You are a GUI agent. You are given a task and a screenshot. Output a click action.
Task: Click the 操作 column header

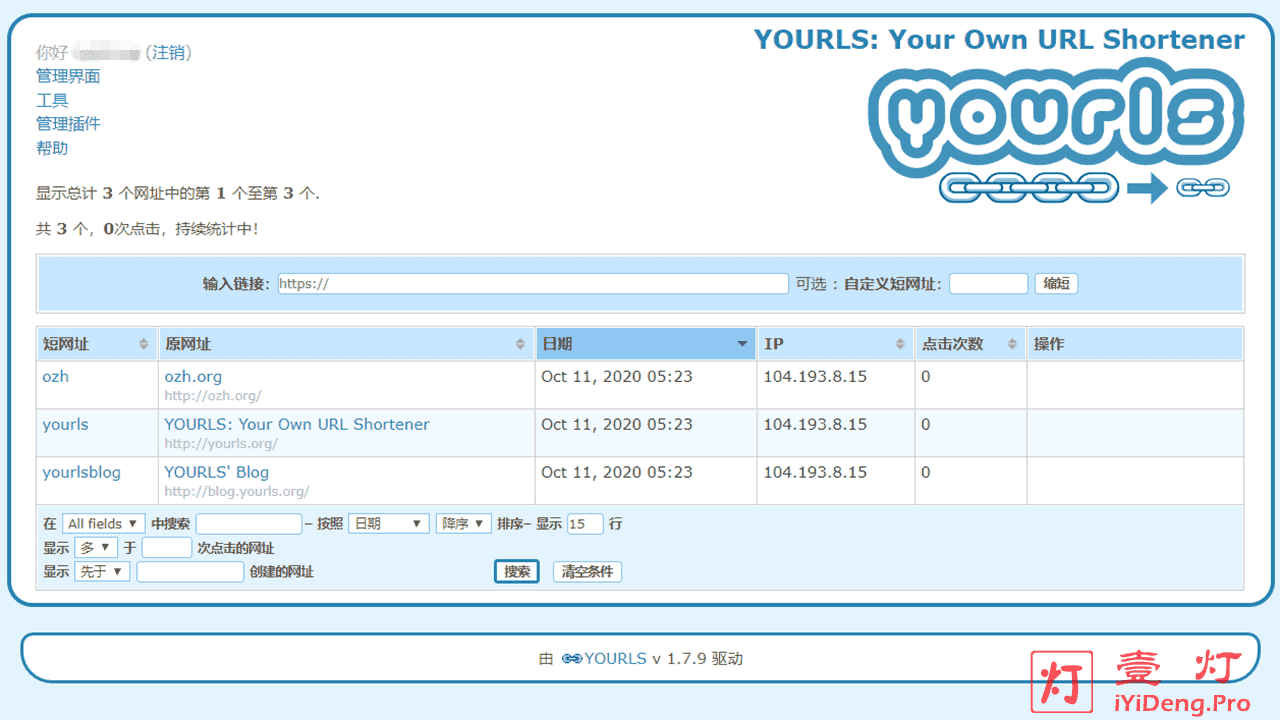tap(1135, 344)
